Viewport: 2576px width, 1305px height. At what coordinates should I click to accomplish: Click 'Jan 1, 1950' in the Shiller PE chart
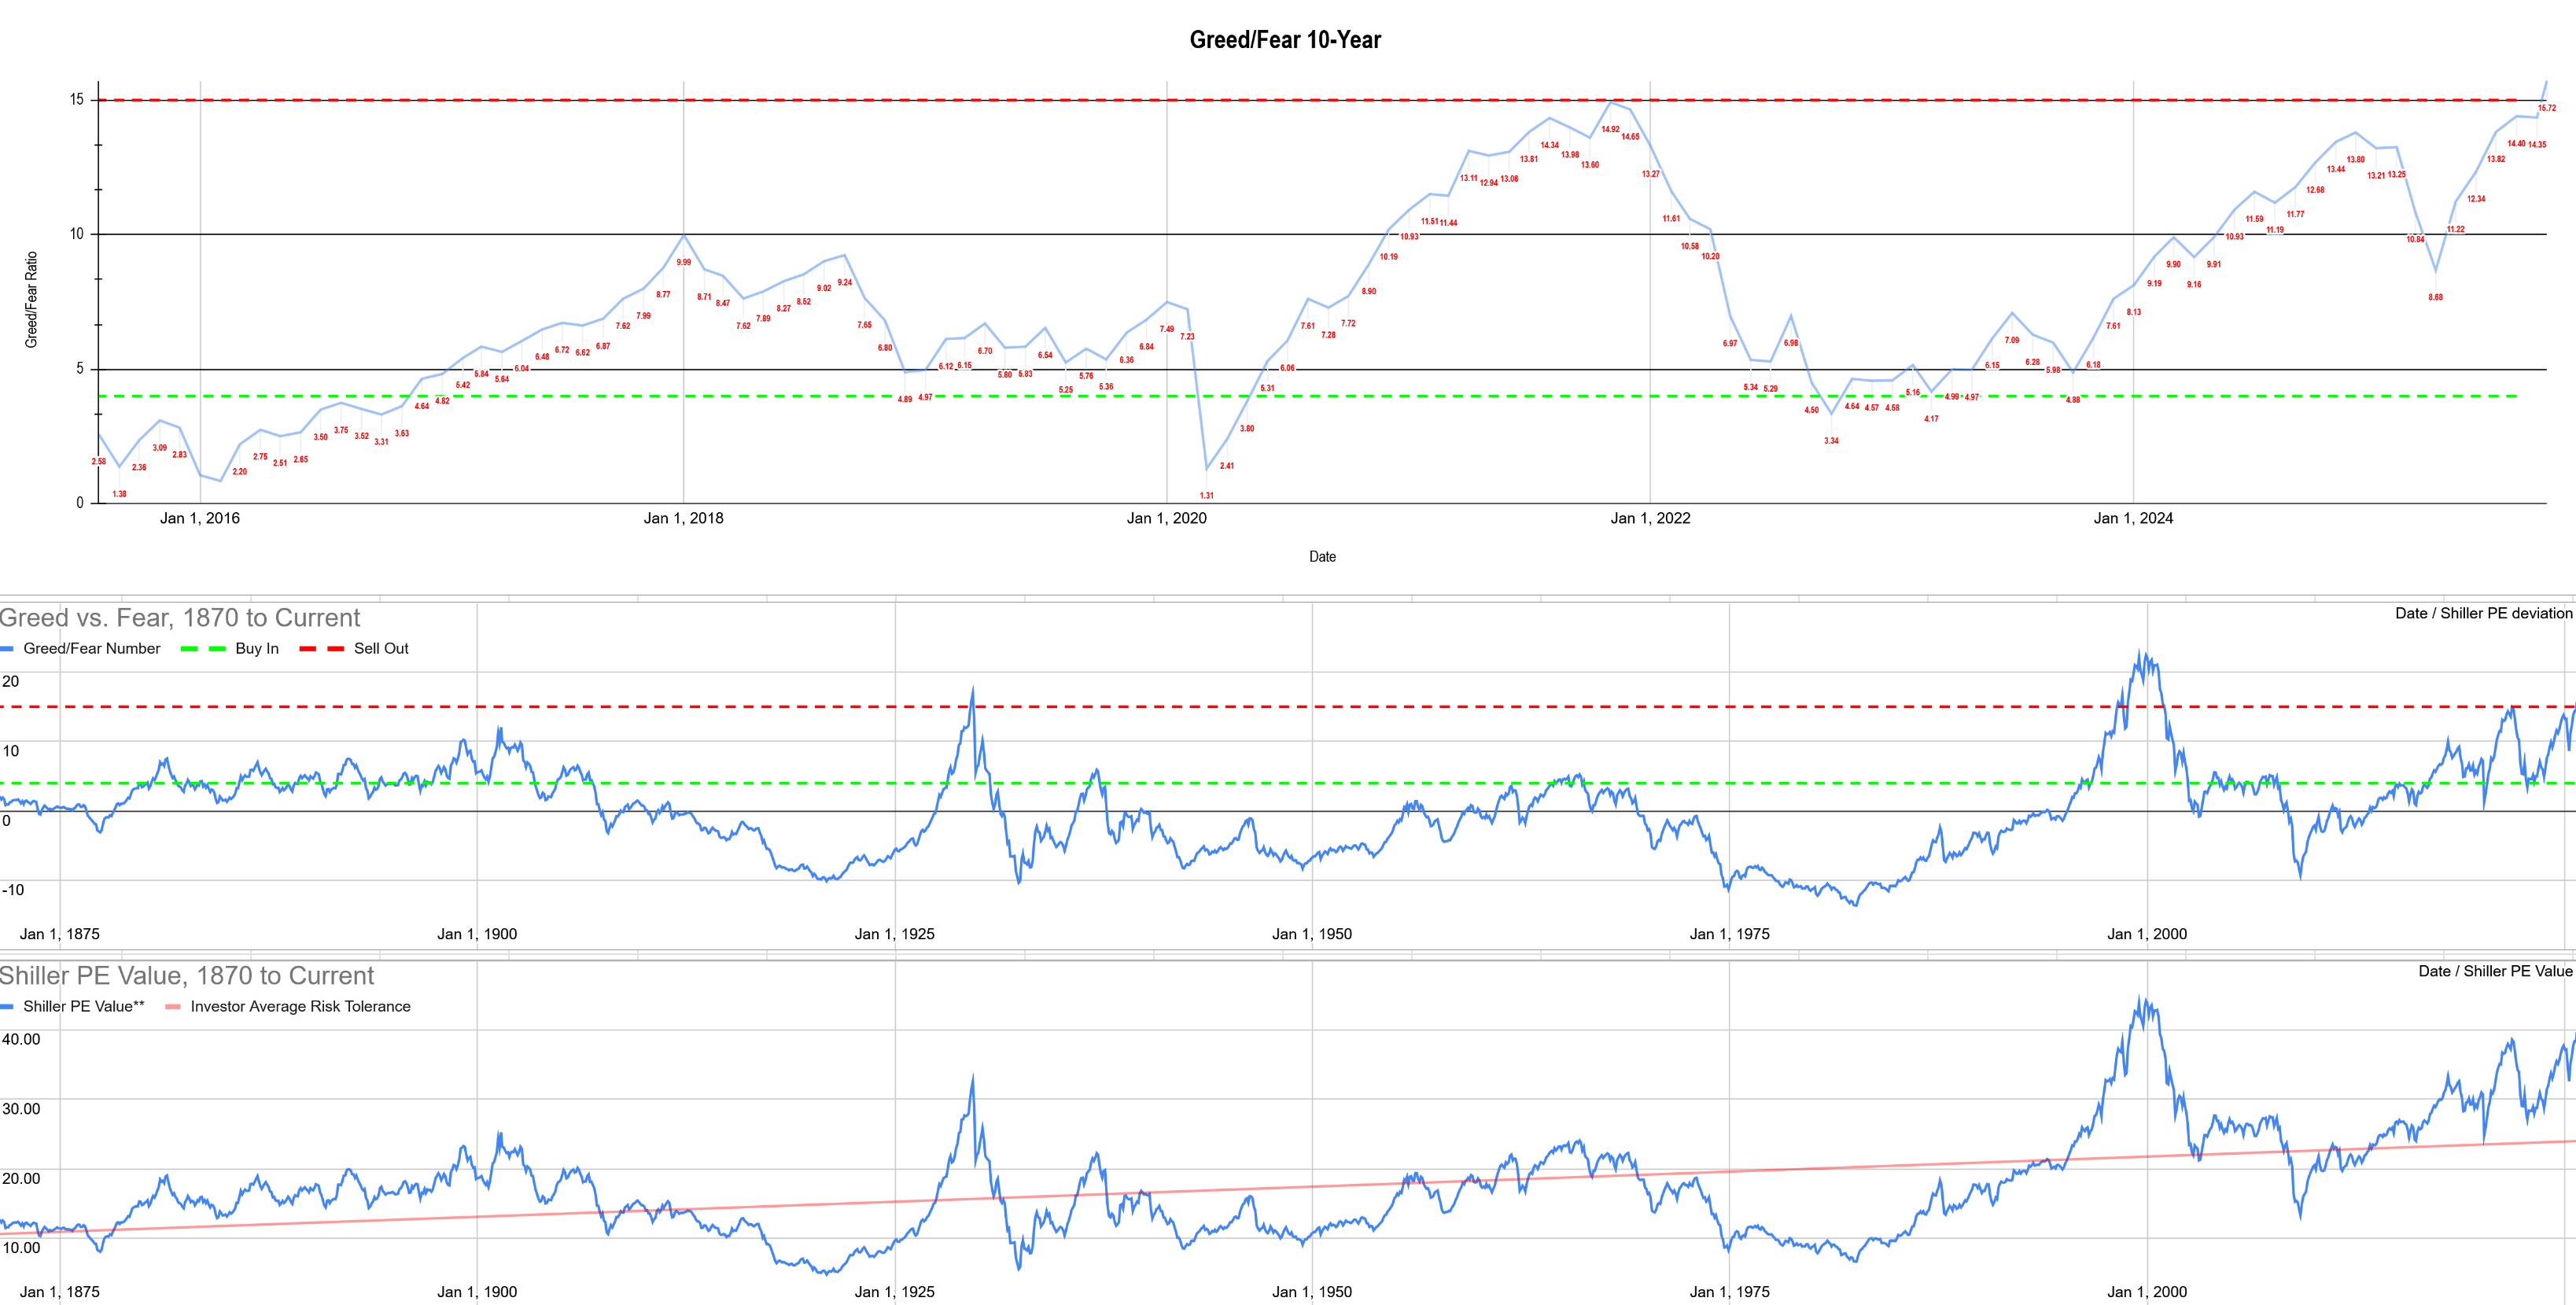1312,1292
